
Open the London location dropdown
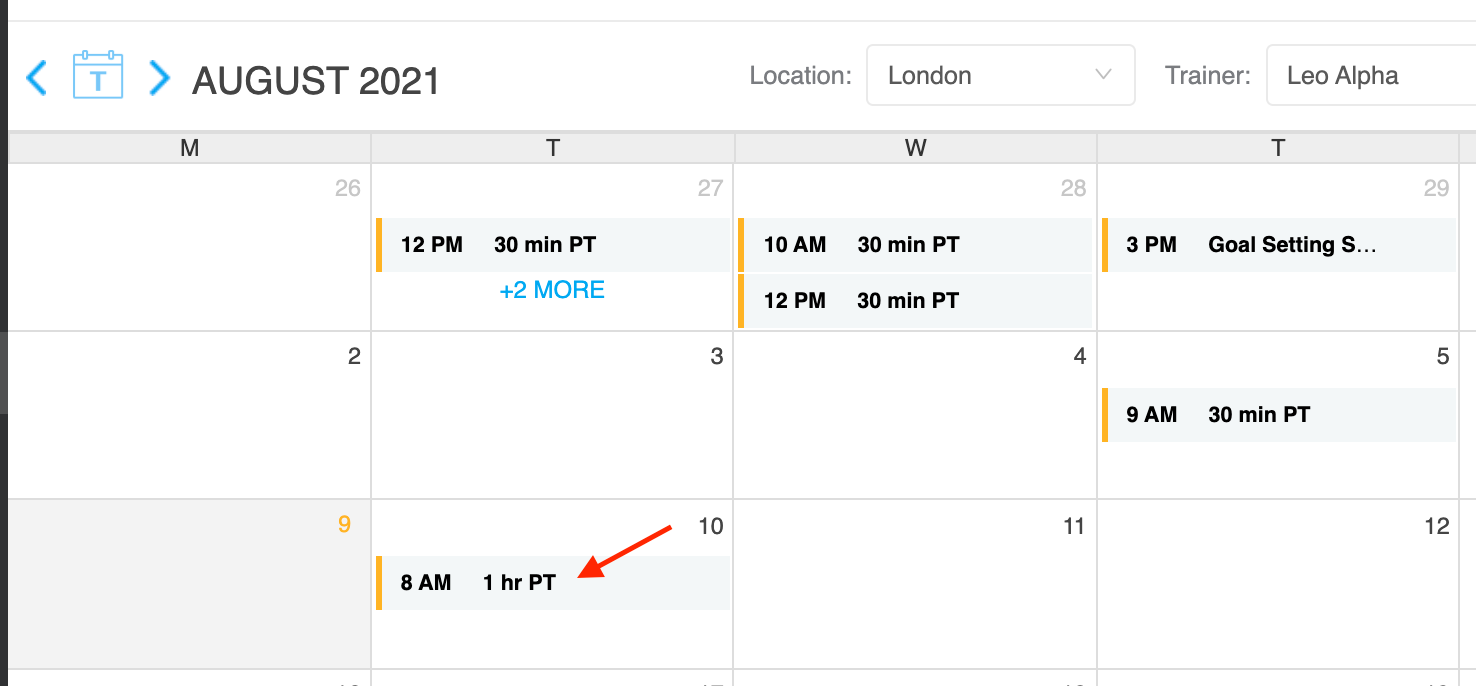(x=1000, y=75)
